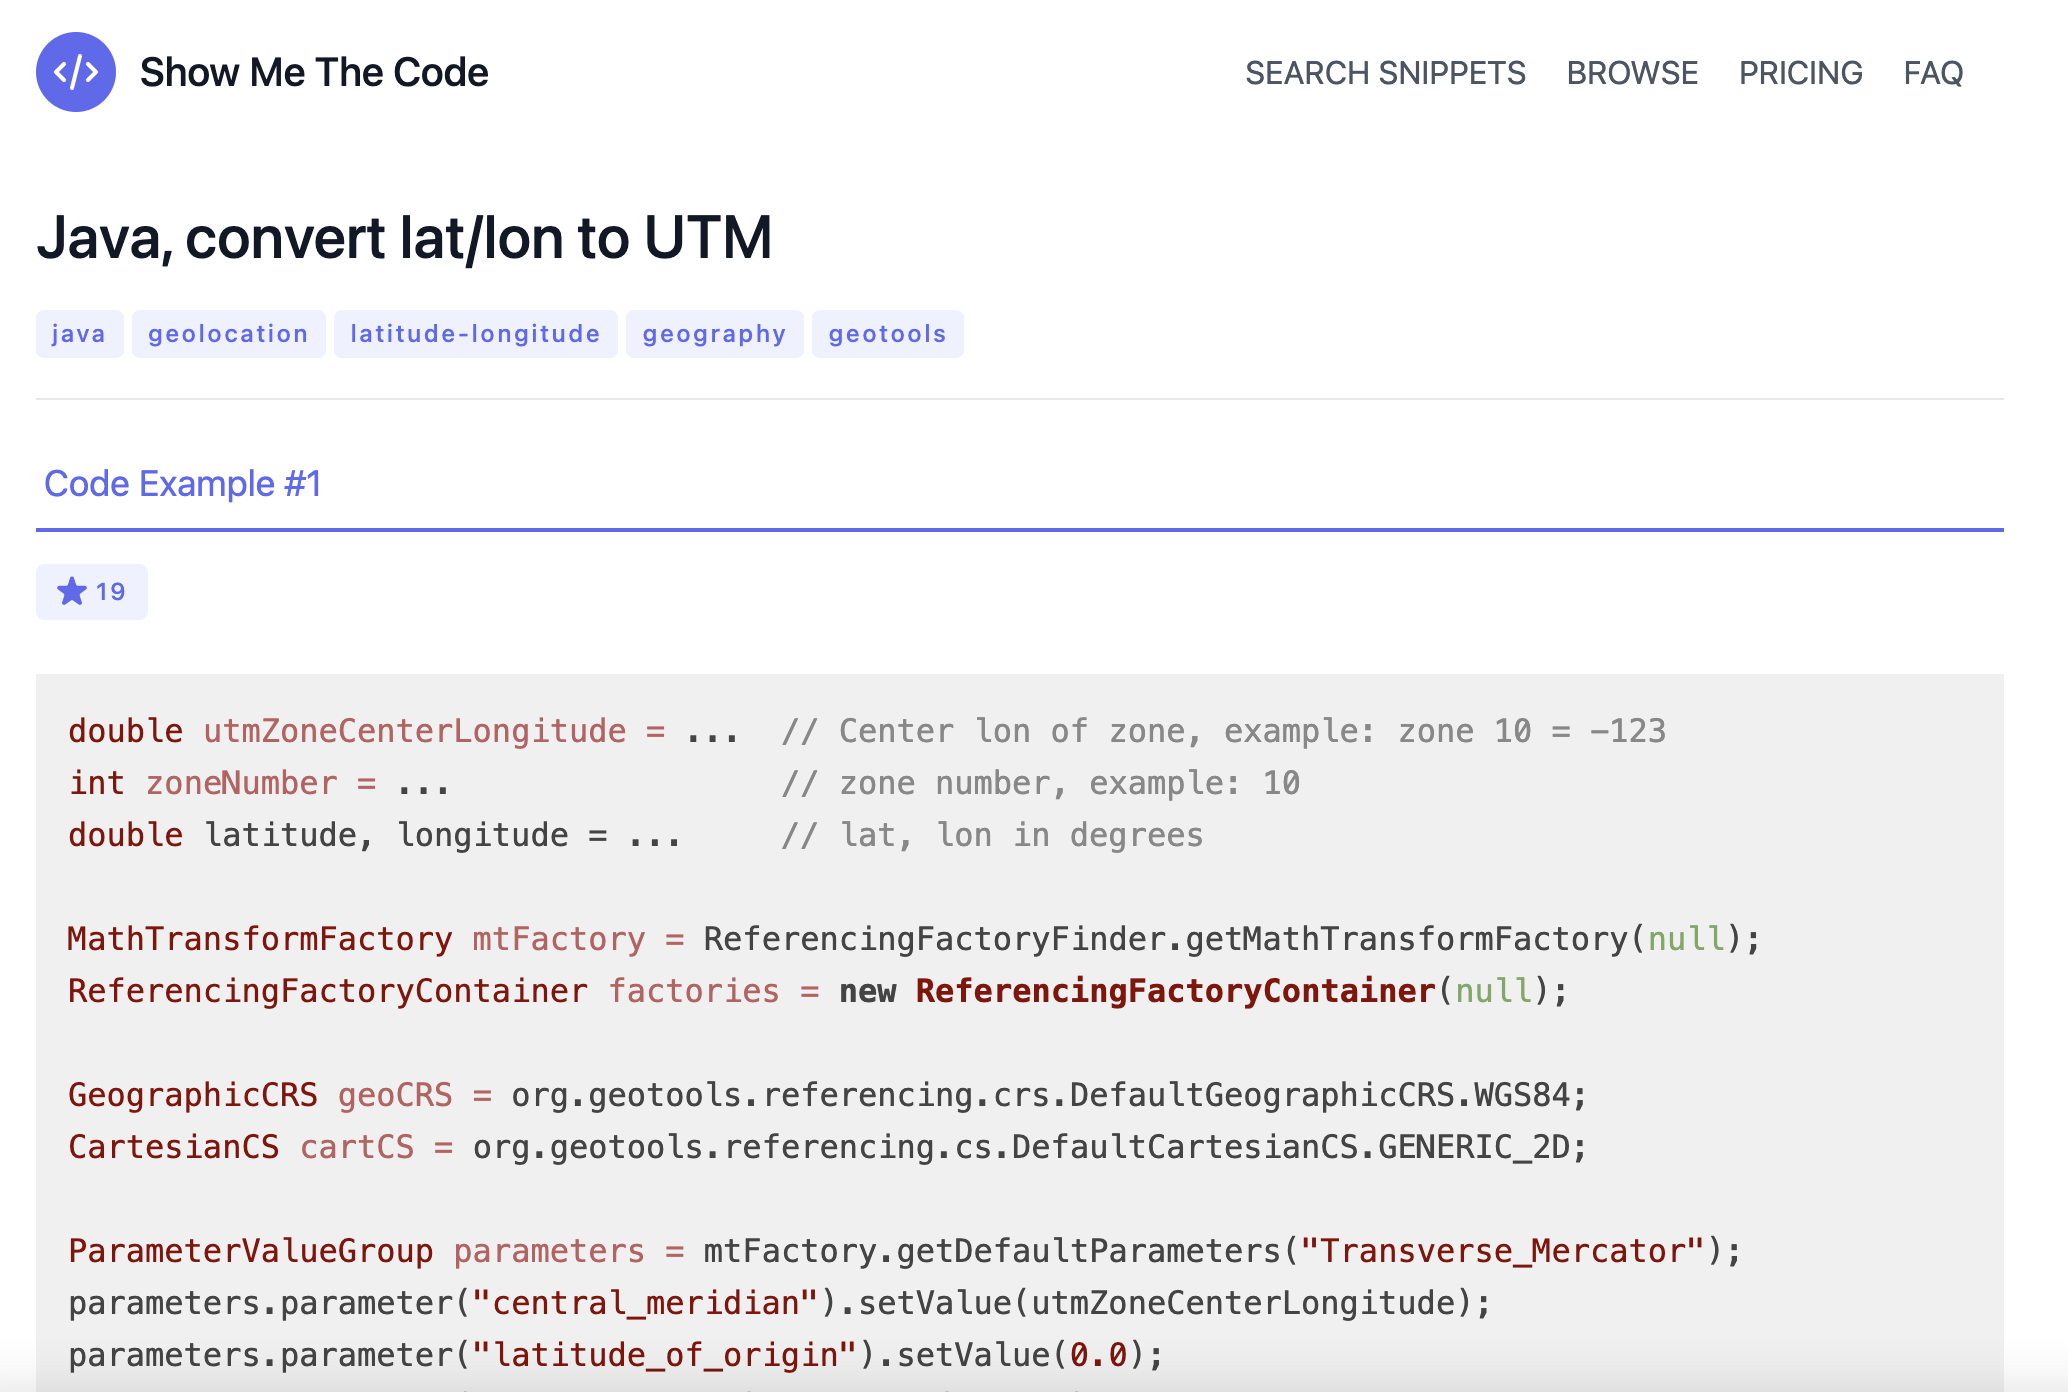Select the java tag
This screenshot has height=1392, width=2068.
(79, 333)
